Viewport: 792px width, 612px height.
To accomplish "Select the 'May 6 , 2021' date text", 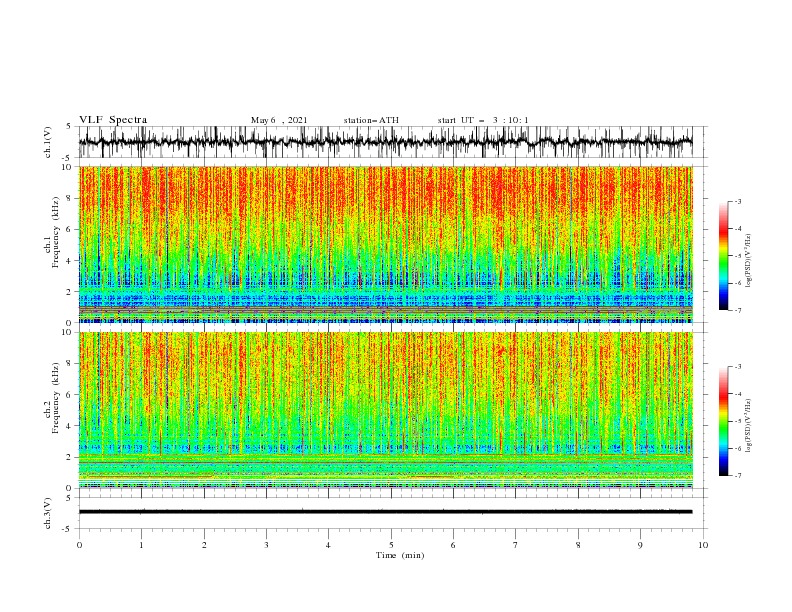I will coord(279,120).
